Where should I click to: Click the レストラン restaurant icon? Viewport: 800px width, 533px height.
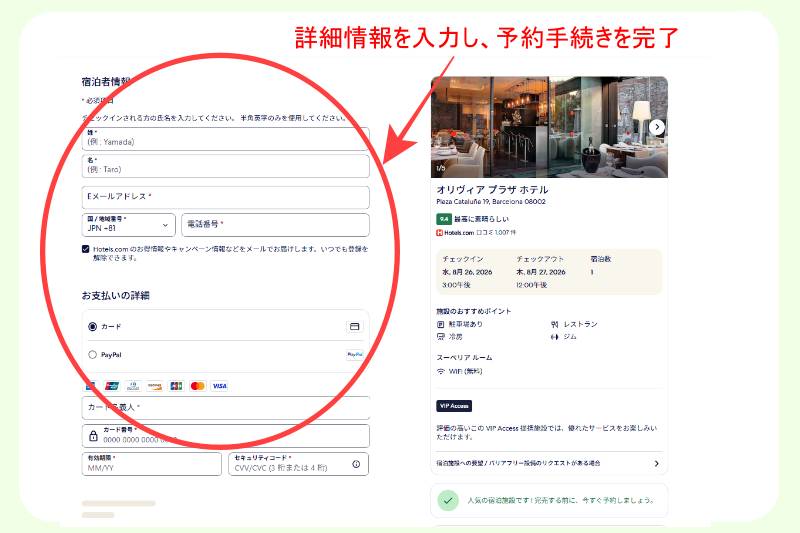point(555,324)
